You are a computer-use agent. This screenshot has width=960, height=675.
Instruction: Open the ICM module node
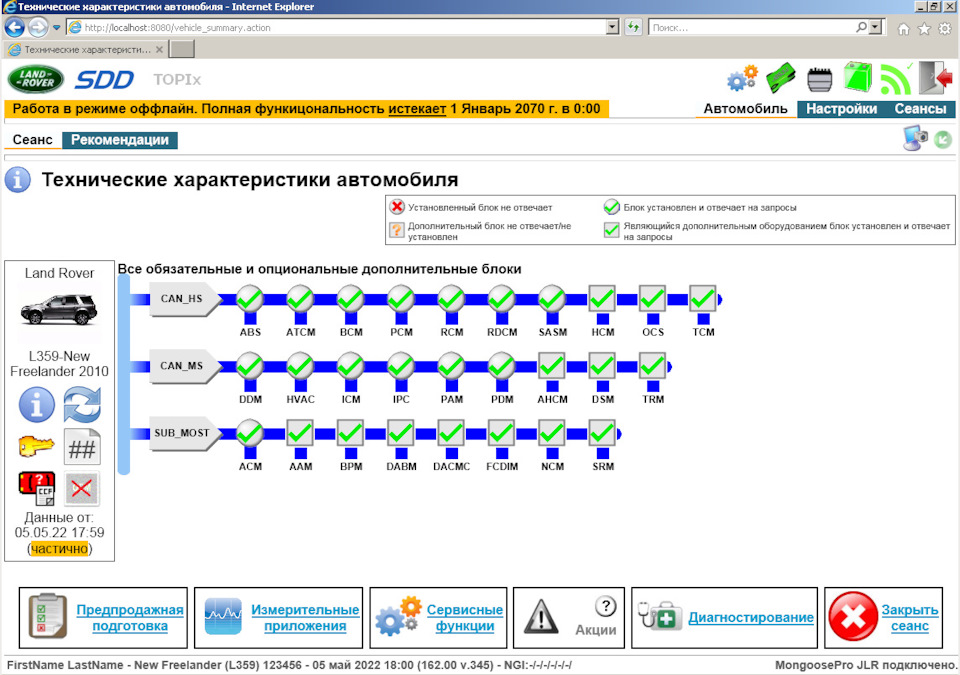tap(351, 366)
